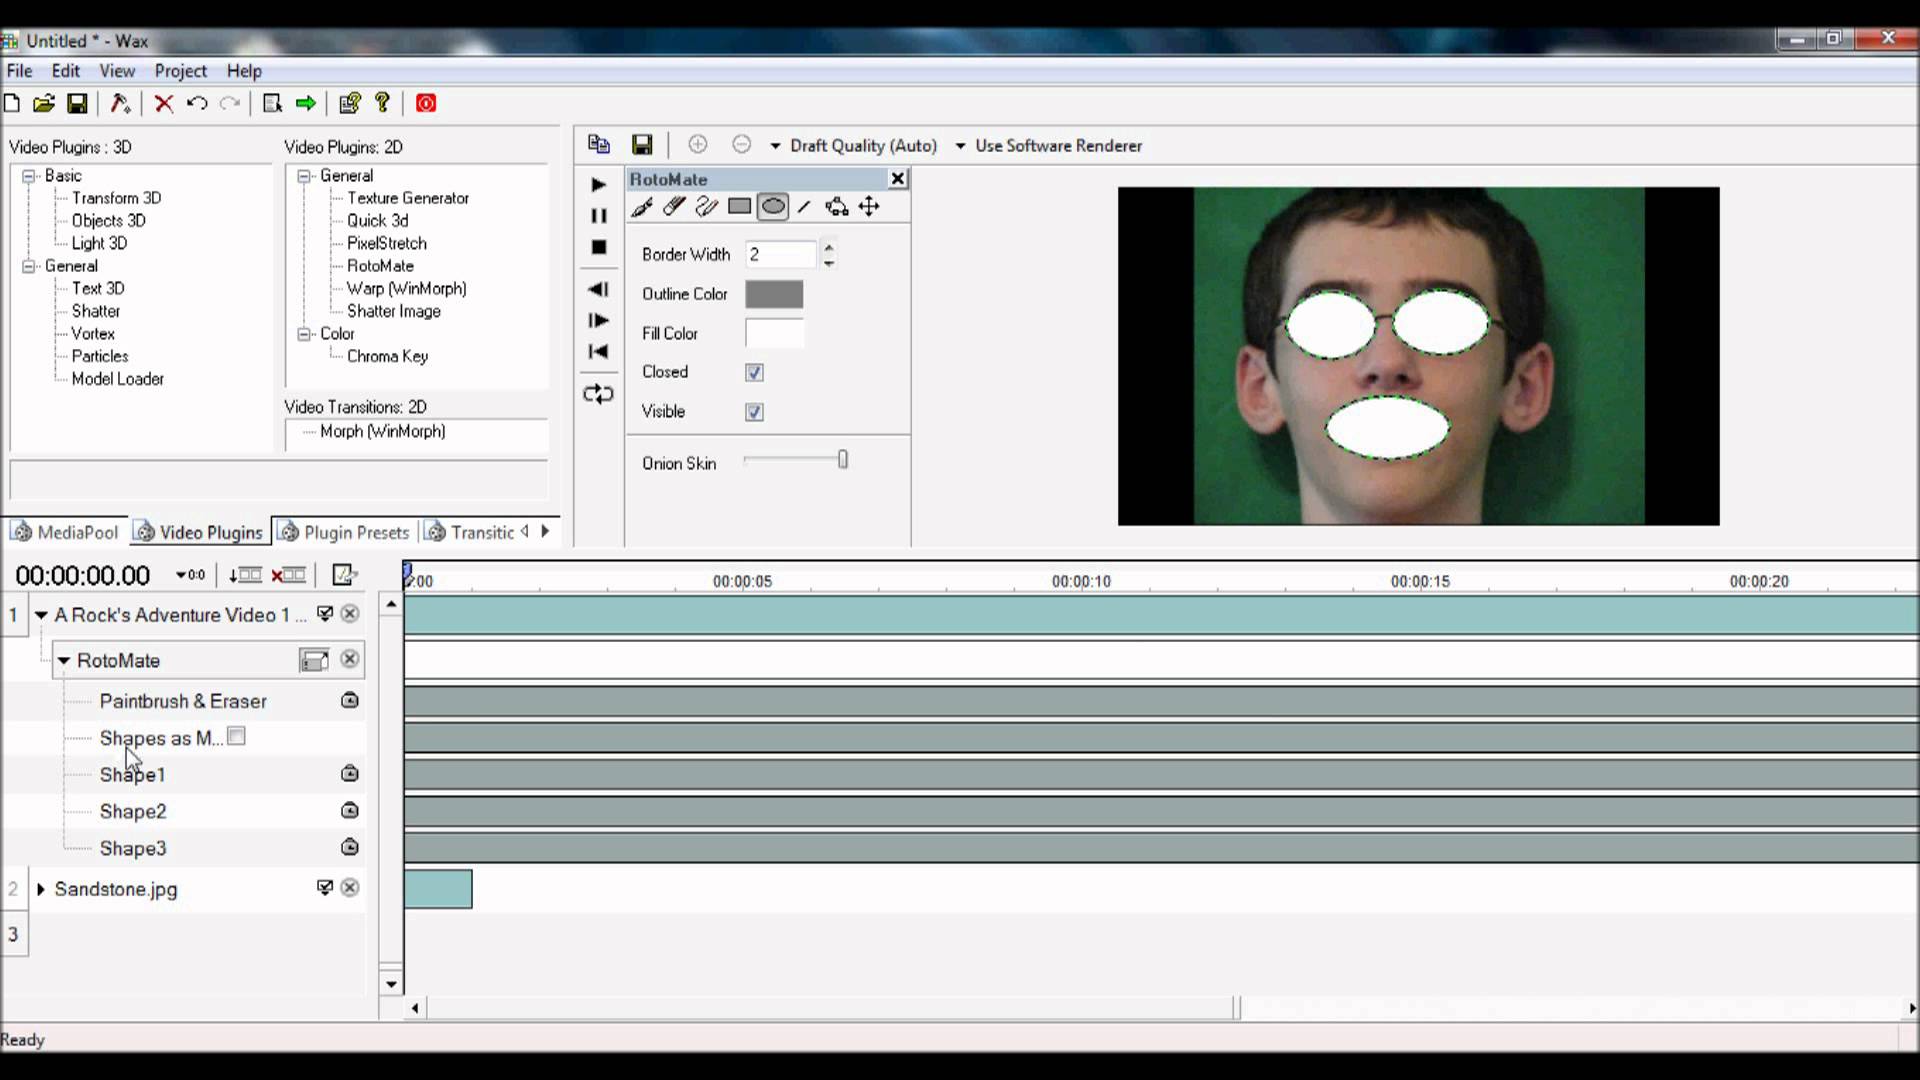Select the Move shape tool
Screen dimensions: 1920x1080
[x=869, y=207]
